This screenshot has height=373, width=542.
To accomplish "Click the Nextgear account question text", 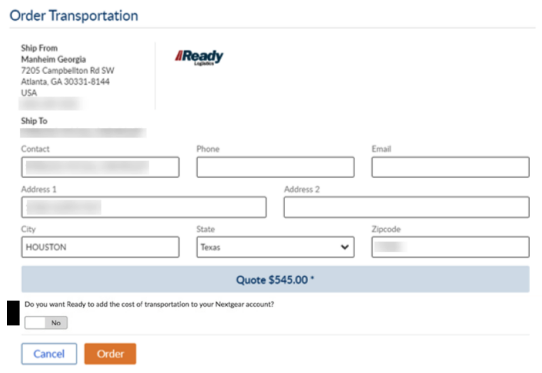I will coord(149,304).
